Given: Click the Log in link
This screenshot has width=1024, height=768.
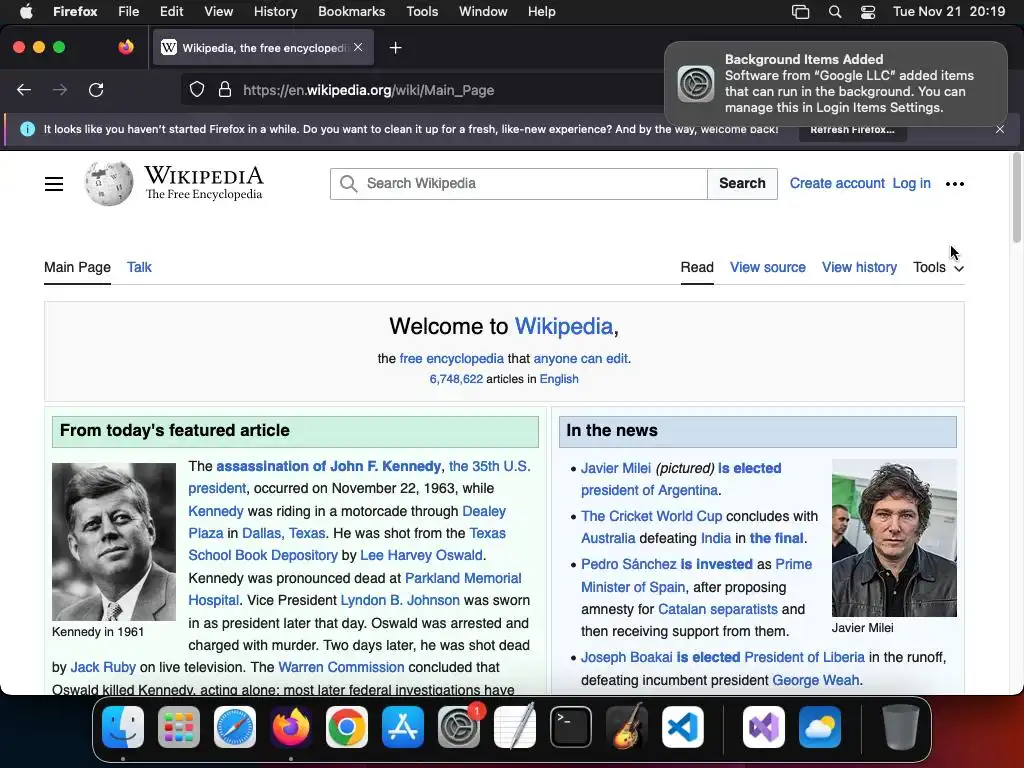Looking at the screenshot, I should coord(912,184).
